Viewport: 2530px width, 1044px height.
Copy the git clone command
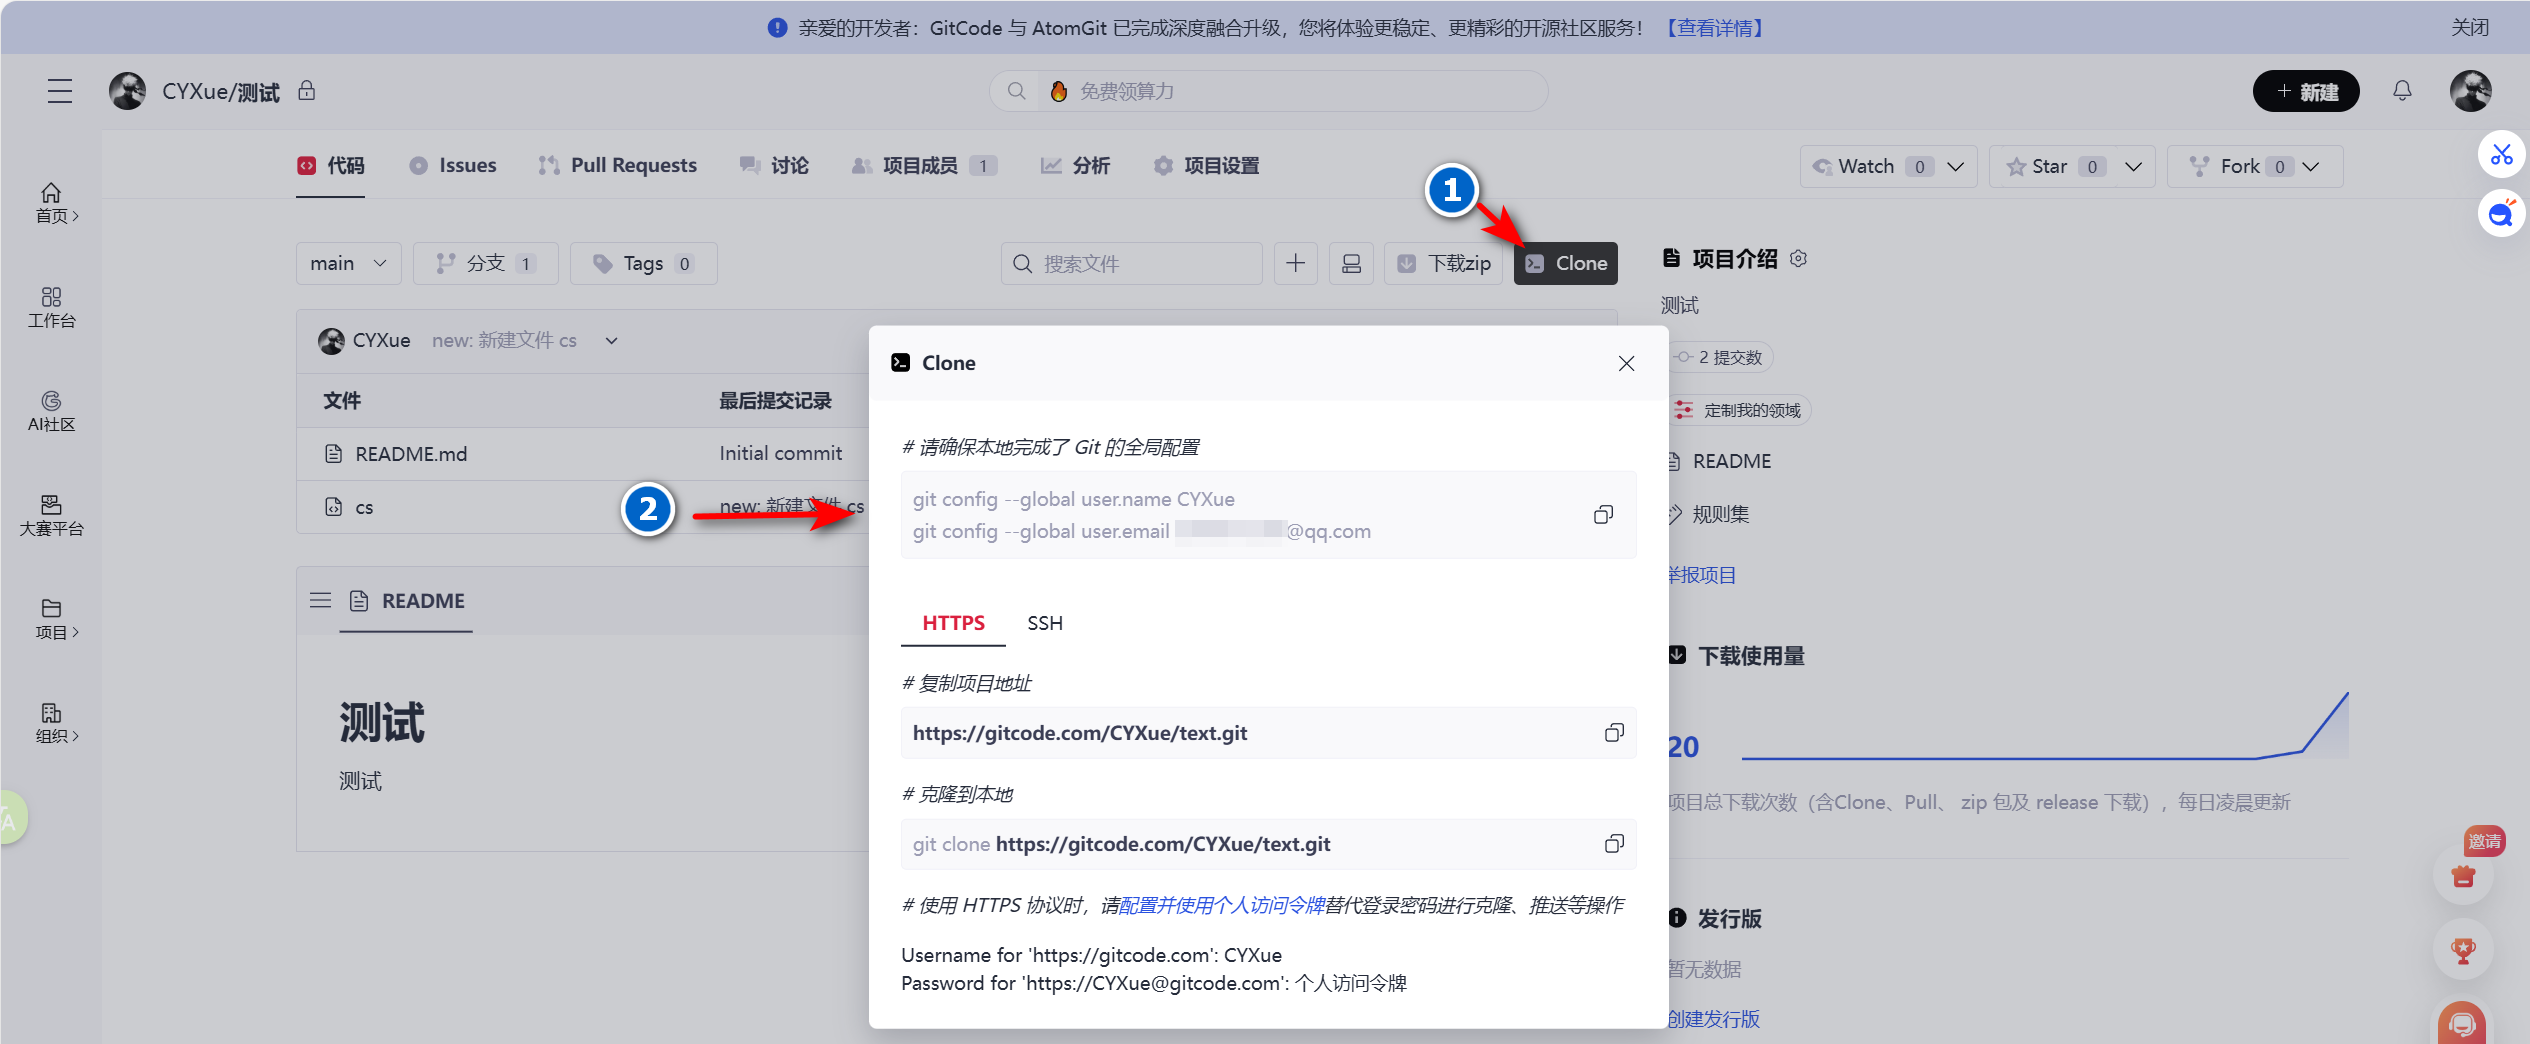pos(1613,843)
